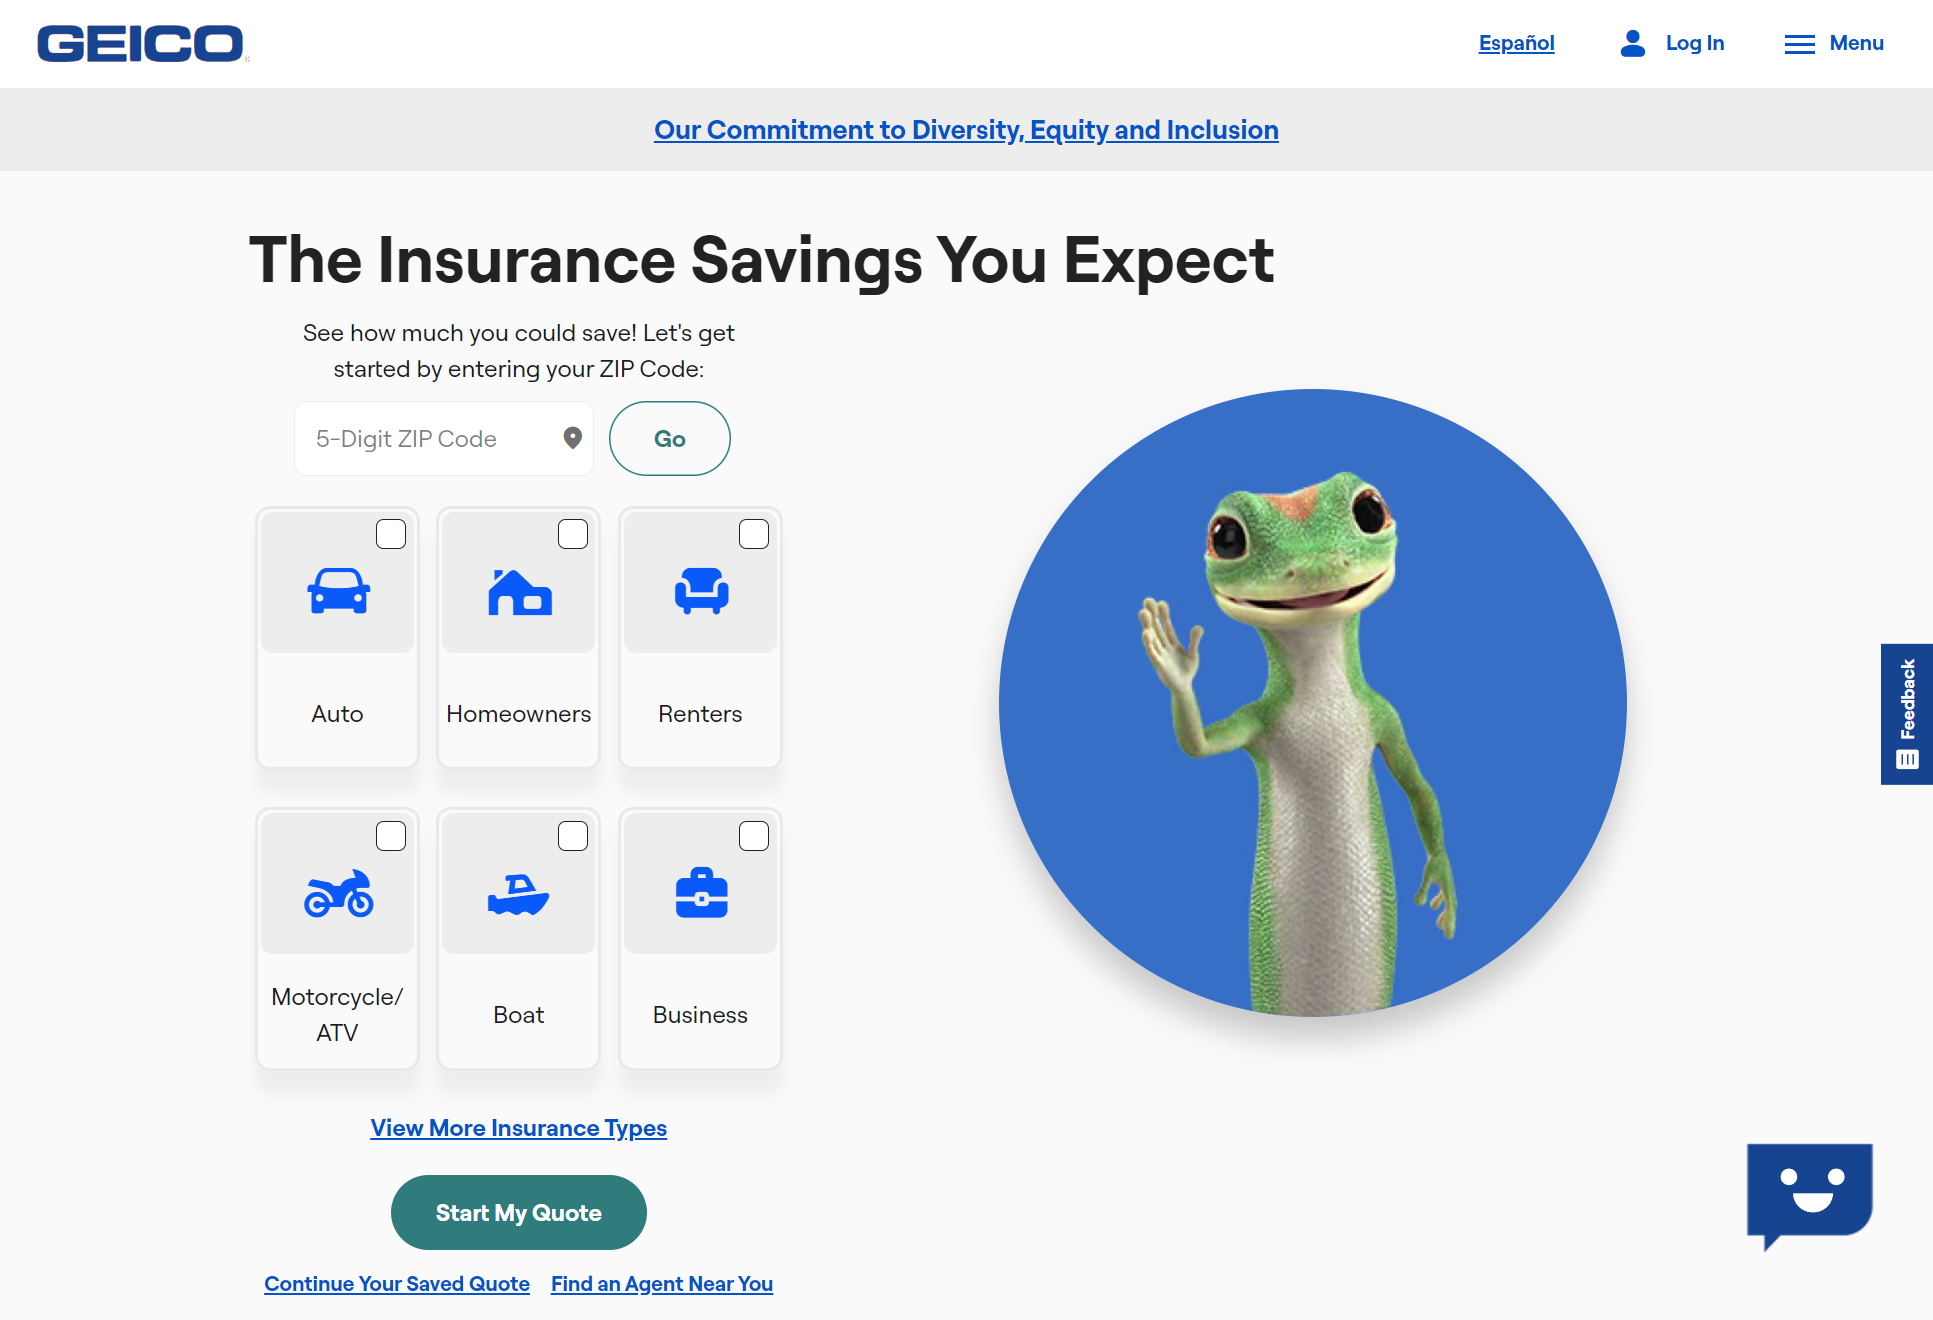Toggle the Auto insurance checkbox
Viewport: 1933px width, 1320px height.
391,533
